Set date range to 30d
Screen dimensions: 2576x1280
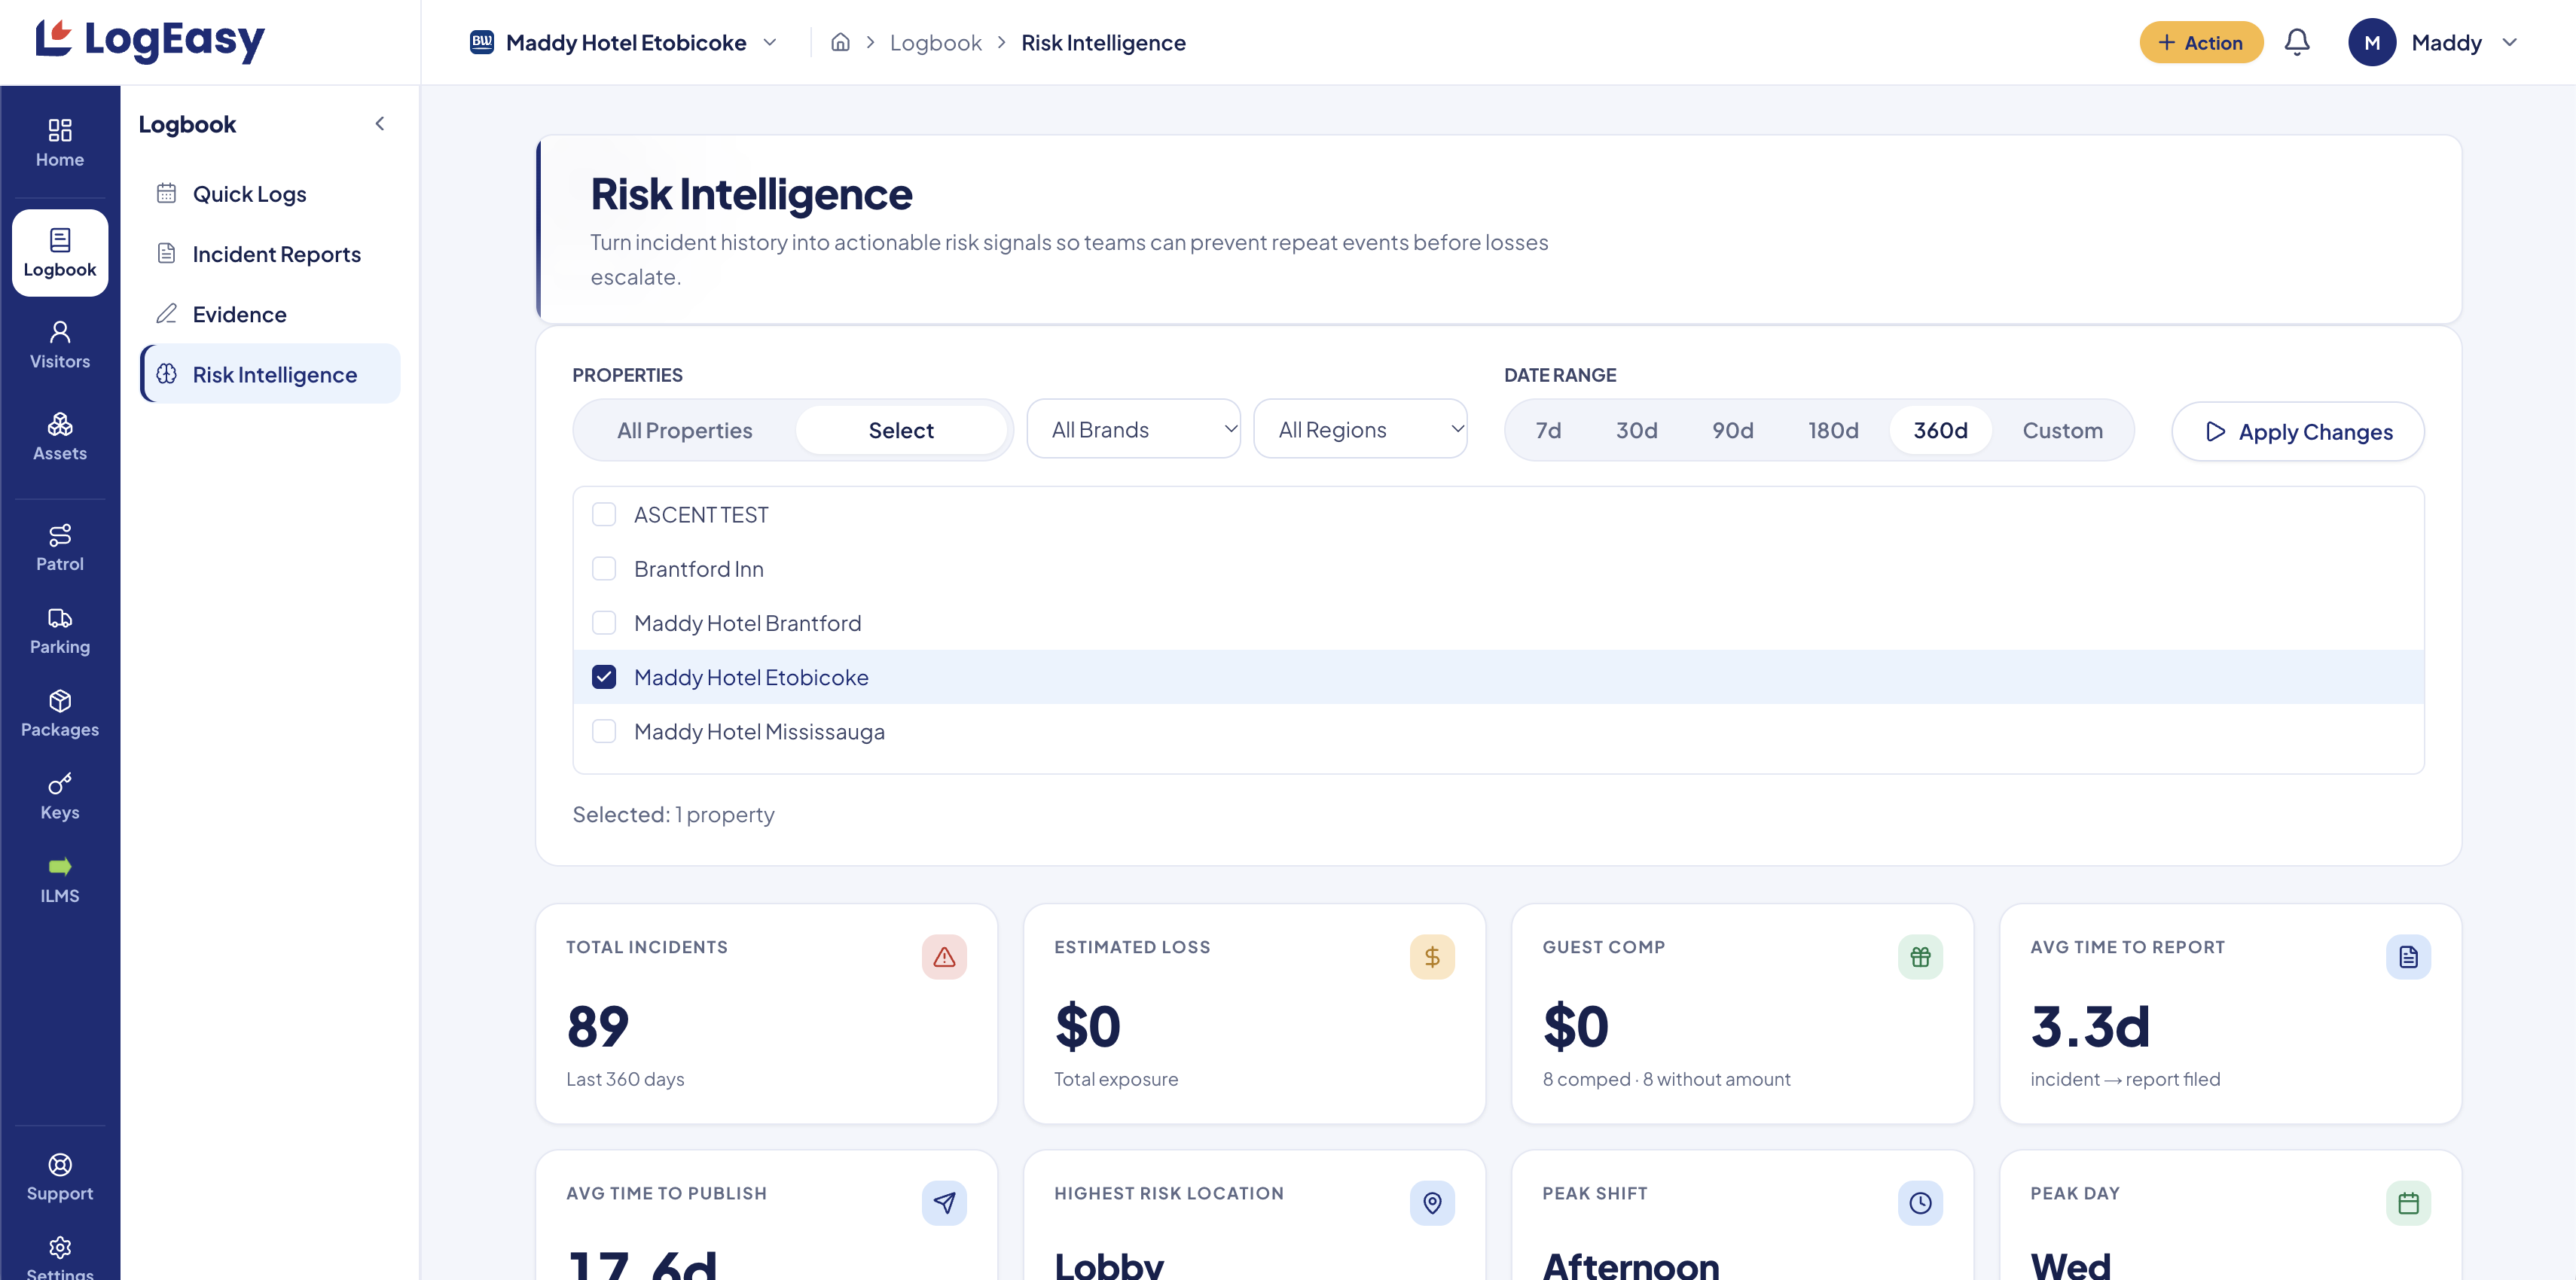pos(1636,430)
